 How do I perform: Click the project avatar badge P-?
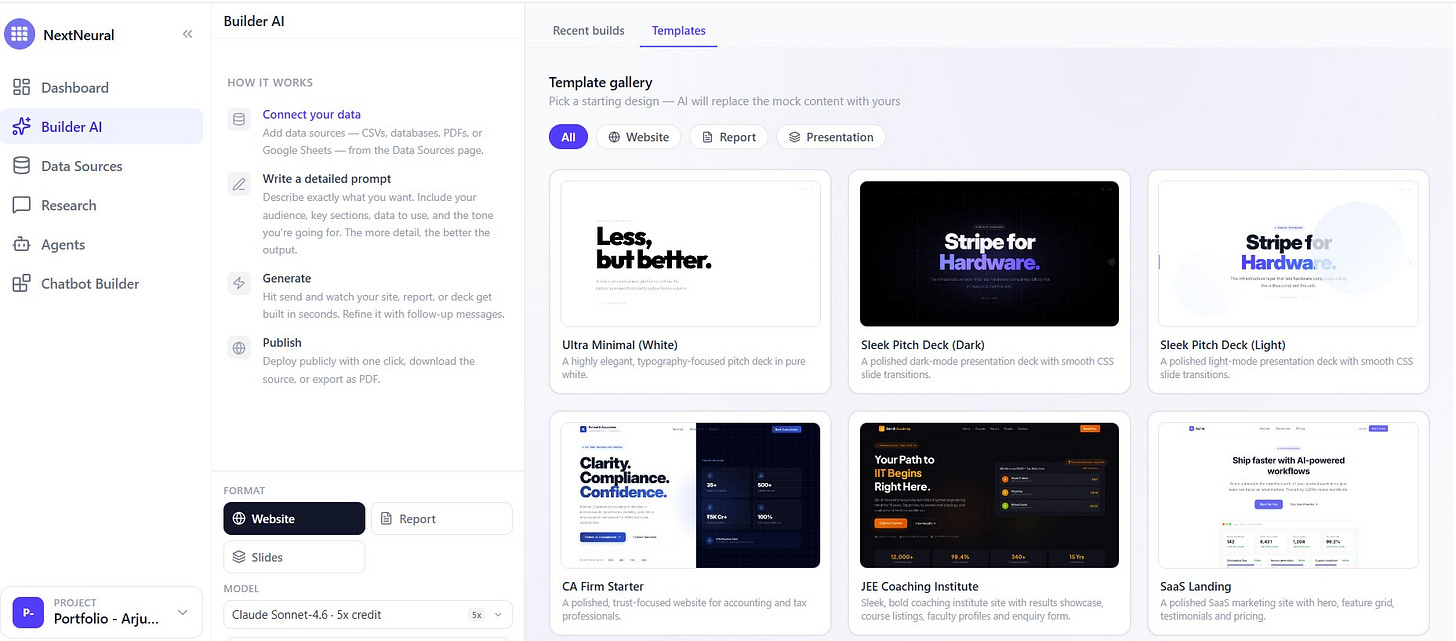[28, 611]
